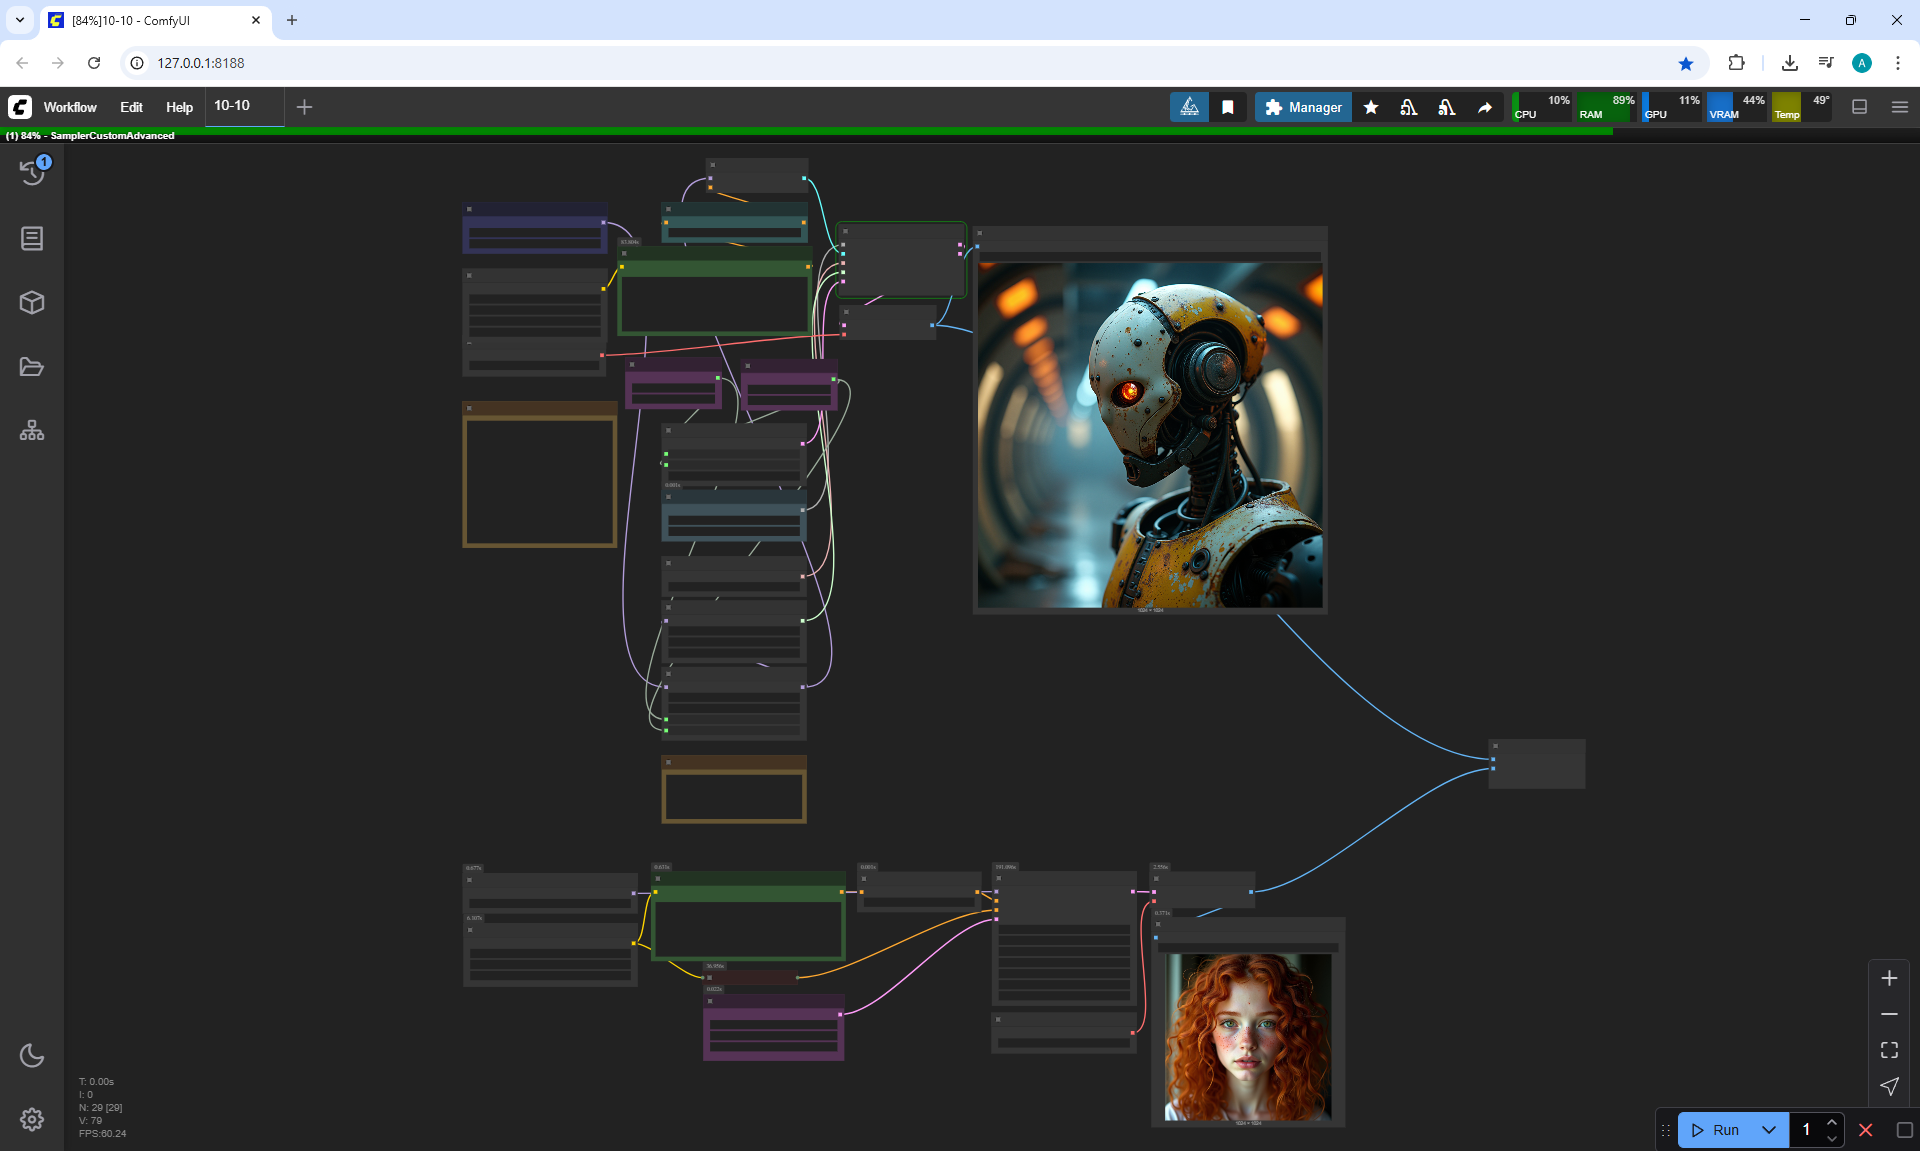Expand the Run button dropdown arrow
Image resolution: width=1920 pixels, height=1151 pixels.
point(1768,1130)
